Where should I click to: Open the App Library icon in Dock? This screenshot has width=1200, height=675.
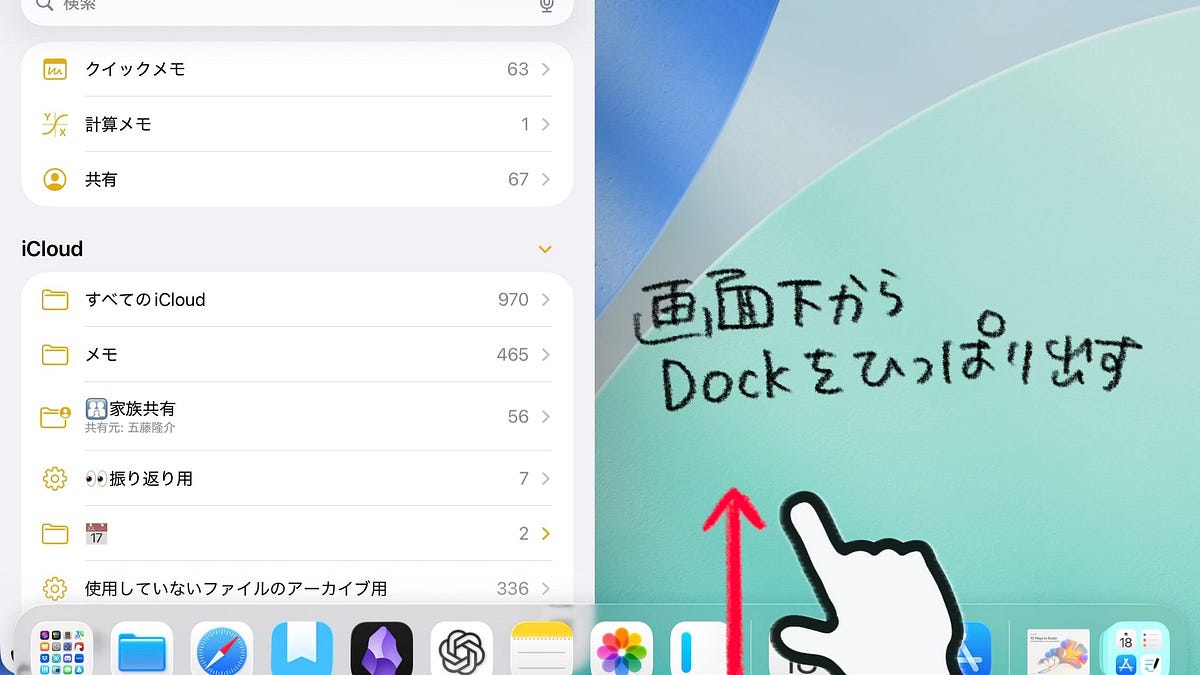coord(1138,649)
